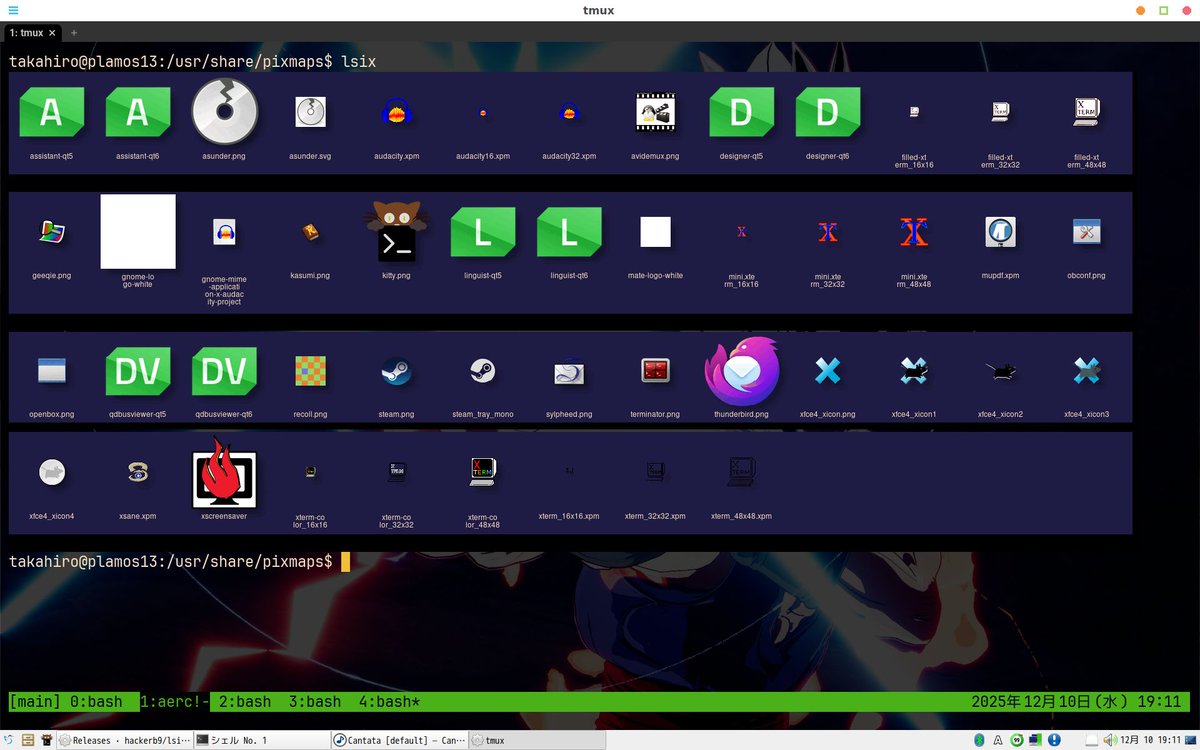The height and width of the screenshot is (750, 1200).
Task: Click the 'thunderbird.png' filename text
Action: tap(741, 414)
